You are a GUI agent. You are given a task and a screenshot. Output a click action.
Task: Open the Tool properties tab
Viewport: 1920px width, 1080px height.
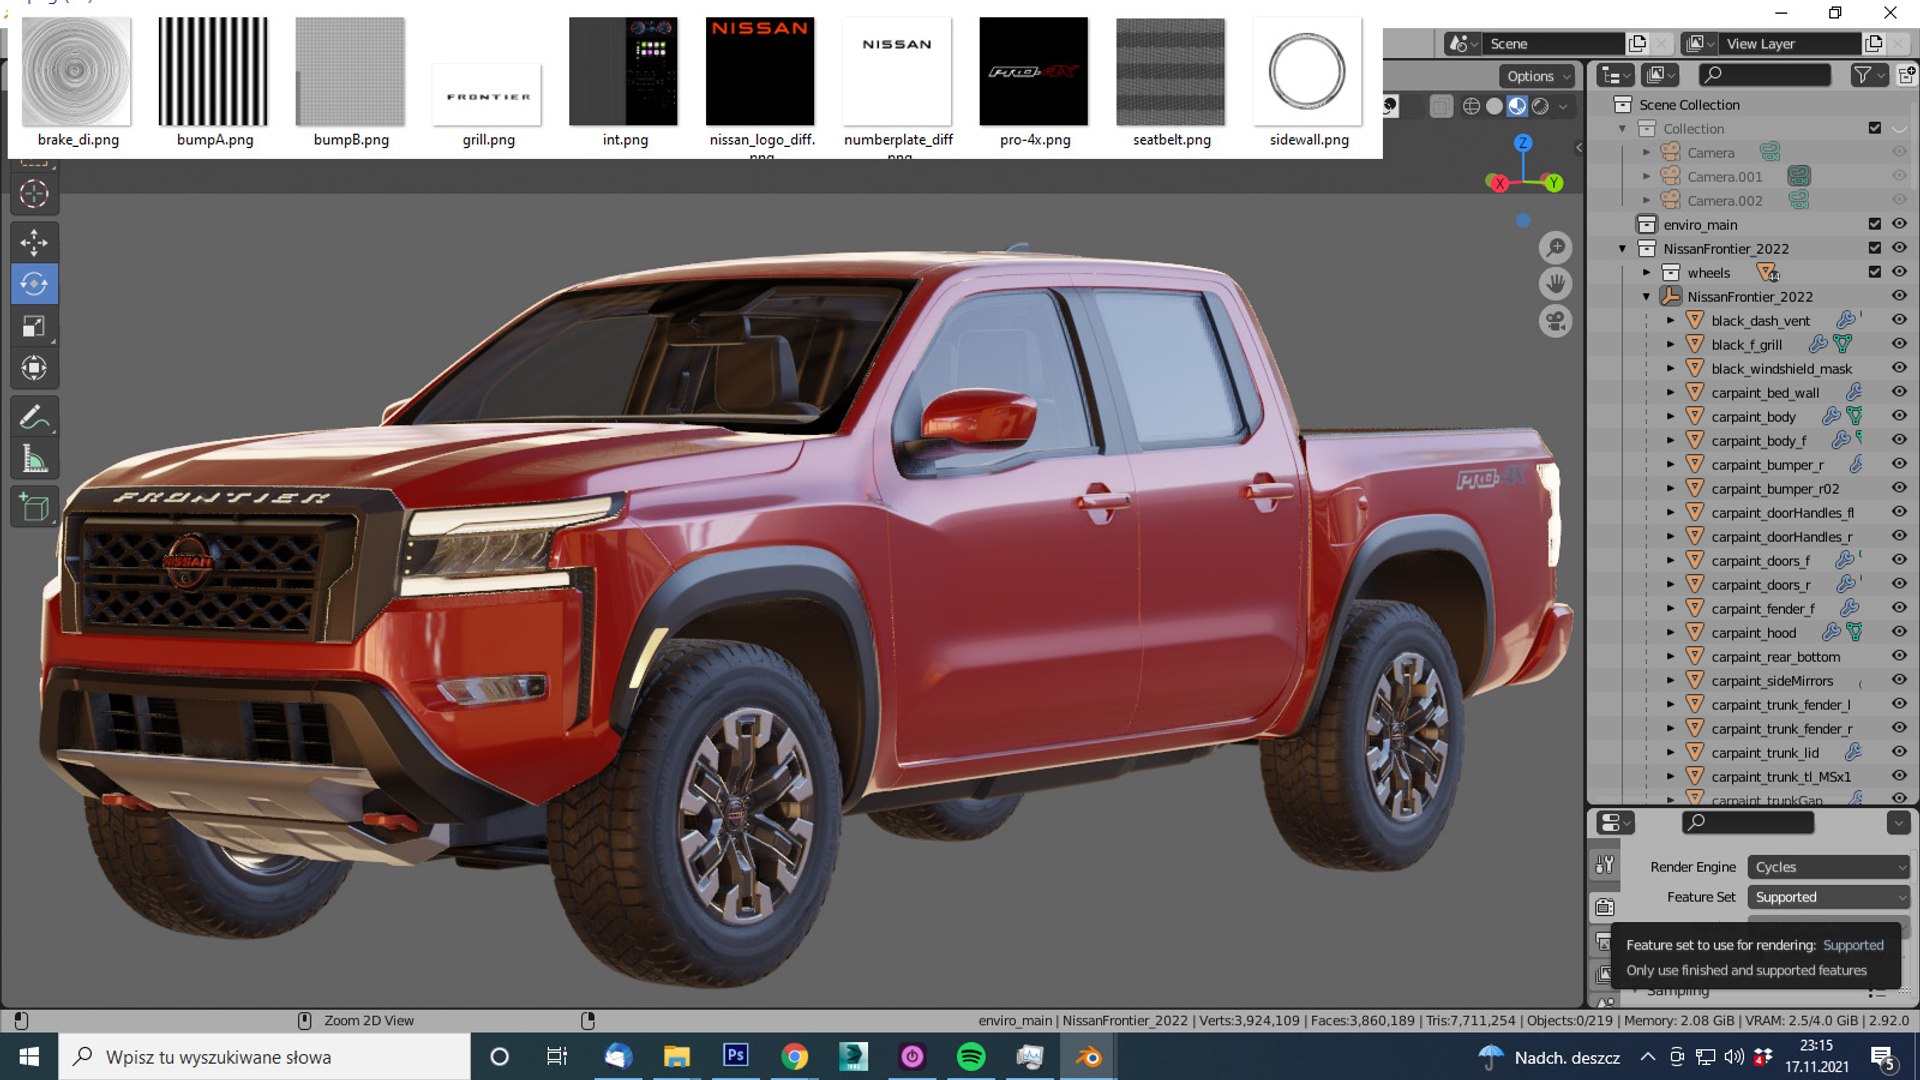(1605, 866)
